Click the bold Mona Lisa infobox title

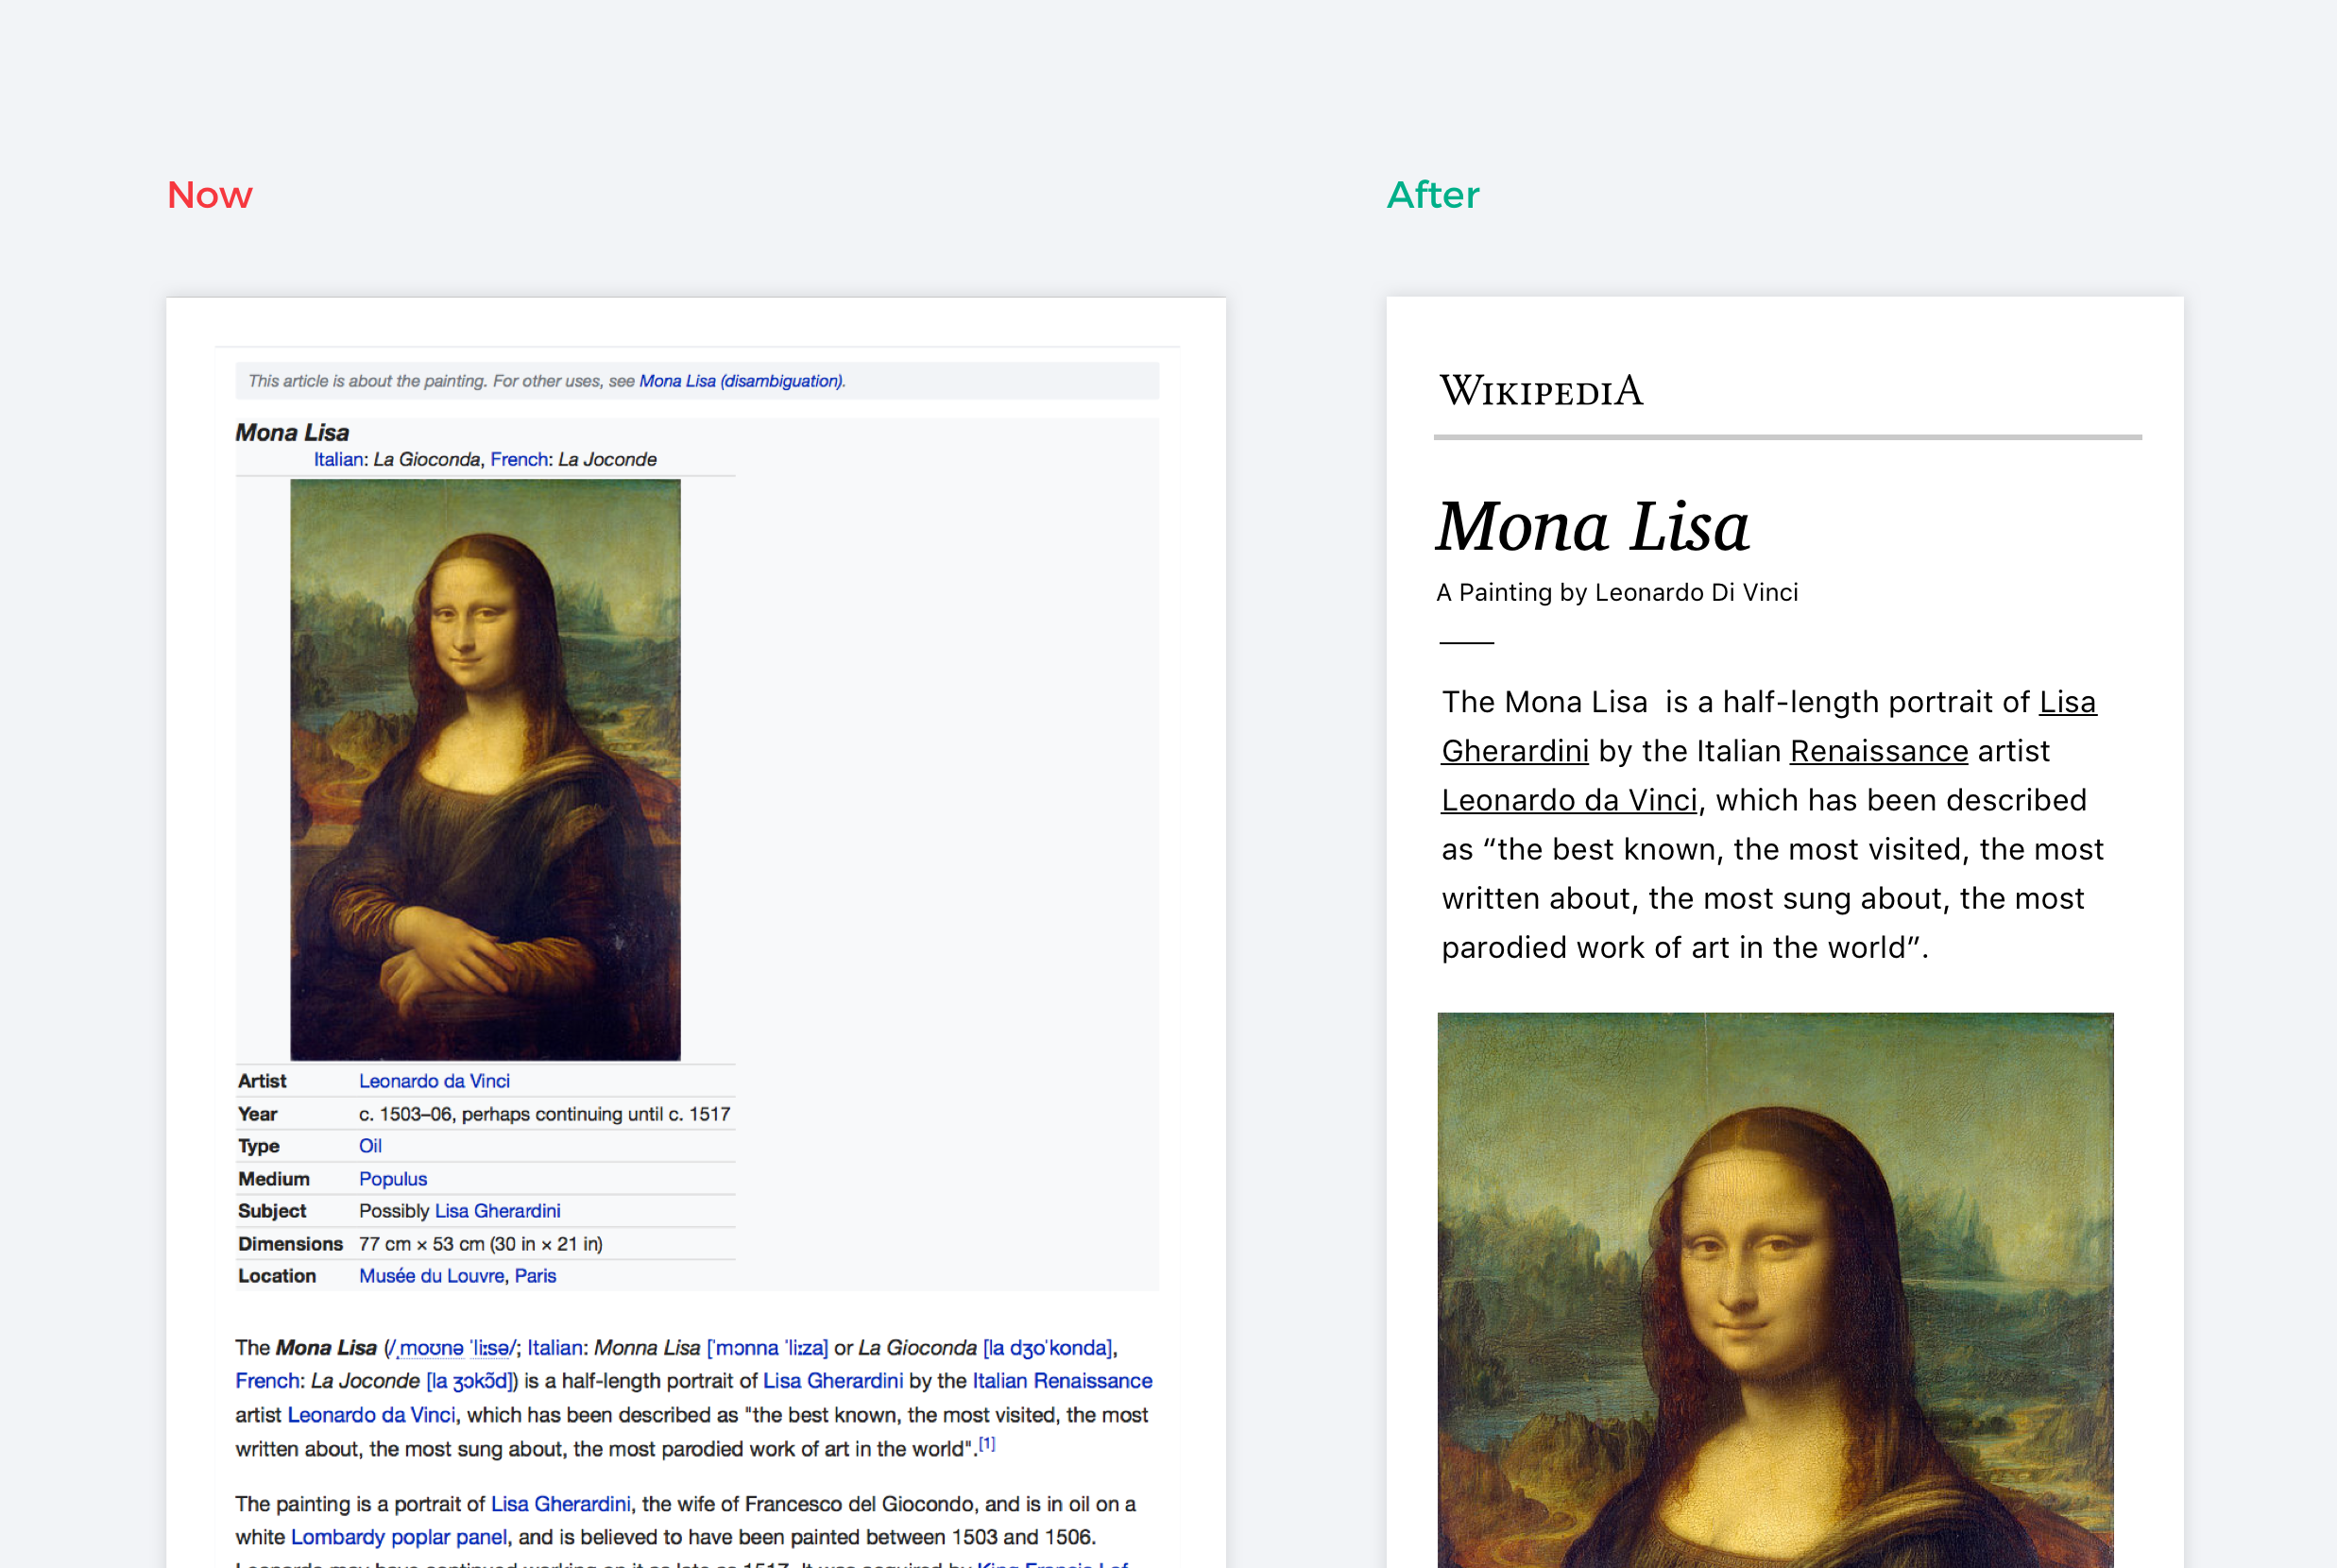point(292,433)
